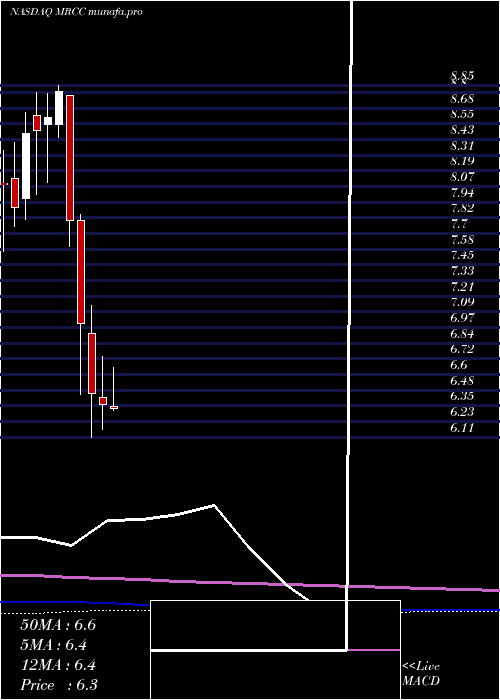
Task: Select the 6.11 price axis label
Action: point(462,428)
